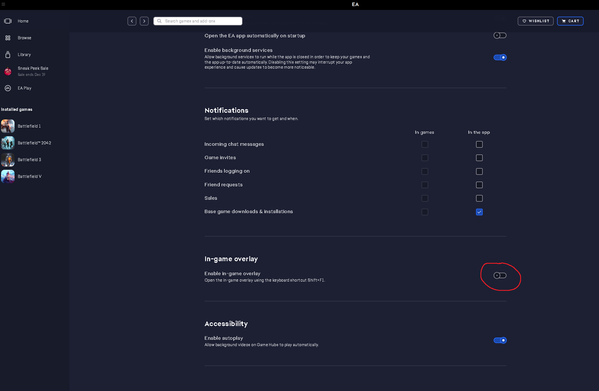Image resolution: width=599 pixels, height=391 pixels.
Task: Toggle Open the EA app on startup
Action: (500, 36)
